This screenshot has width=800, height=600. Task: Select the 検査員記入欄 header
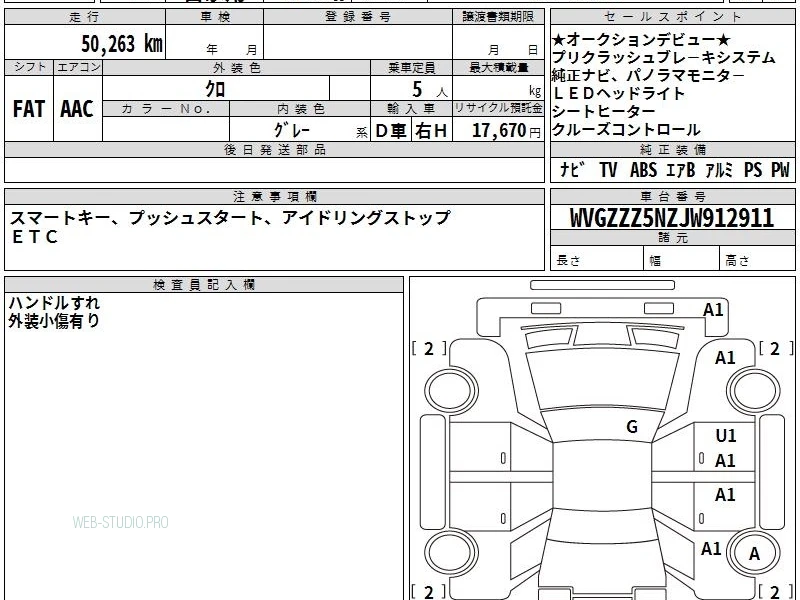[x=204, y=285]
